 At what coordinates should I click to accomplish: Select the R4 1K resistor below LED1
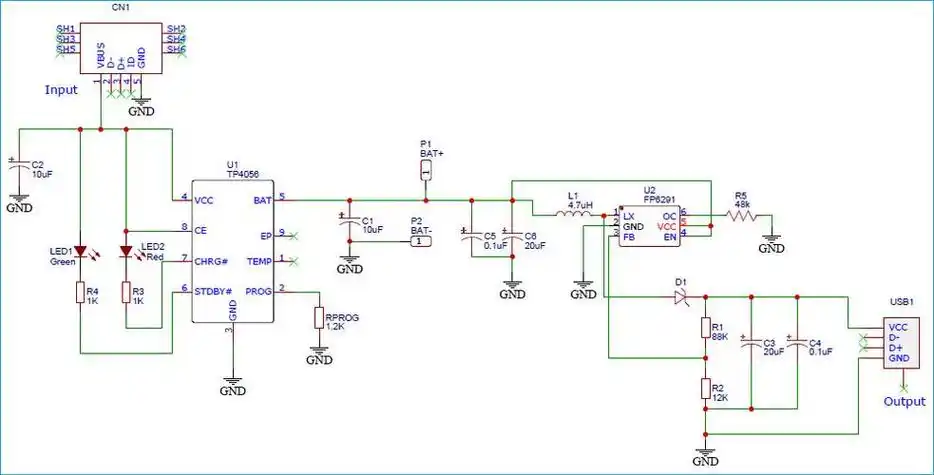coord(79,292)
